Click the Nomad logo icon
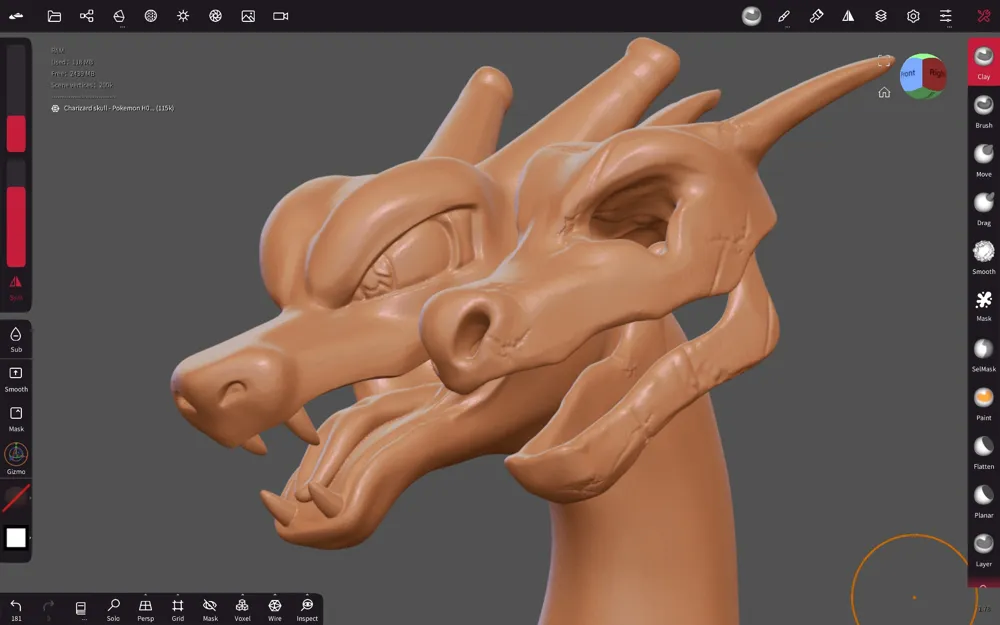1000x625 pixels. point(16,16)
